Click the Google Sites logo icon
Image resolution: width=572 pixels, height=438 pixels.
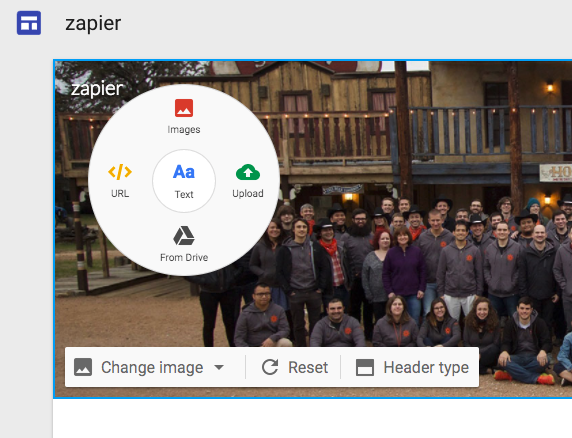(x=29, y=23)
